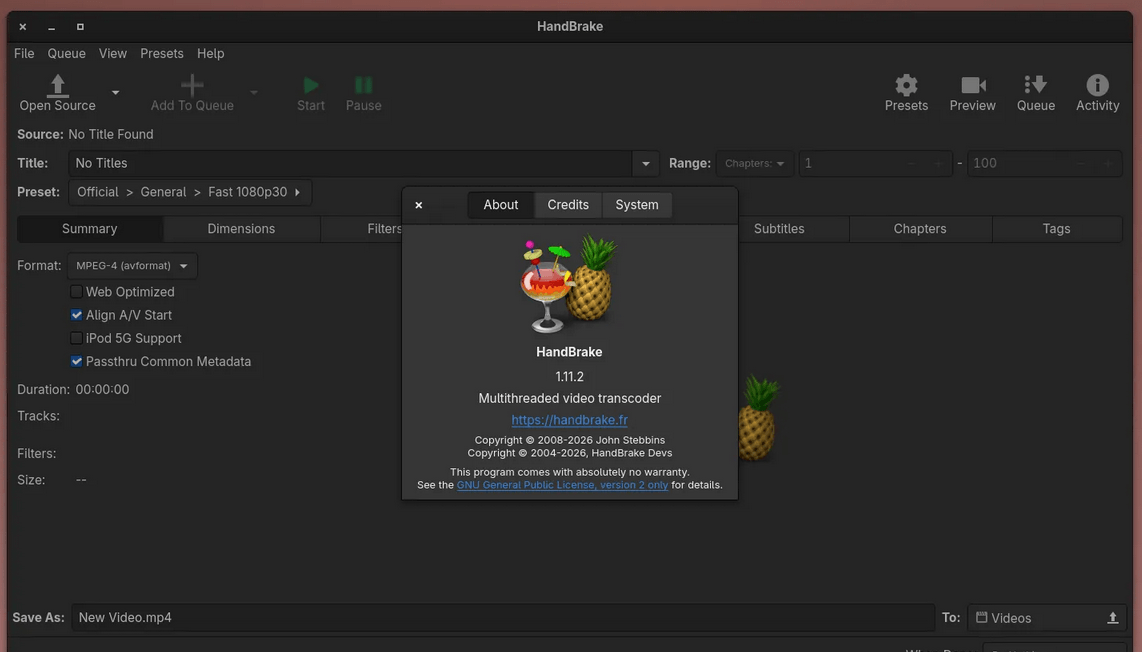Click the range start chapter field
The width and height of the screenshot is (1142, 652).
pyautogui.click(x=875, y=163)
